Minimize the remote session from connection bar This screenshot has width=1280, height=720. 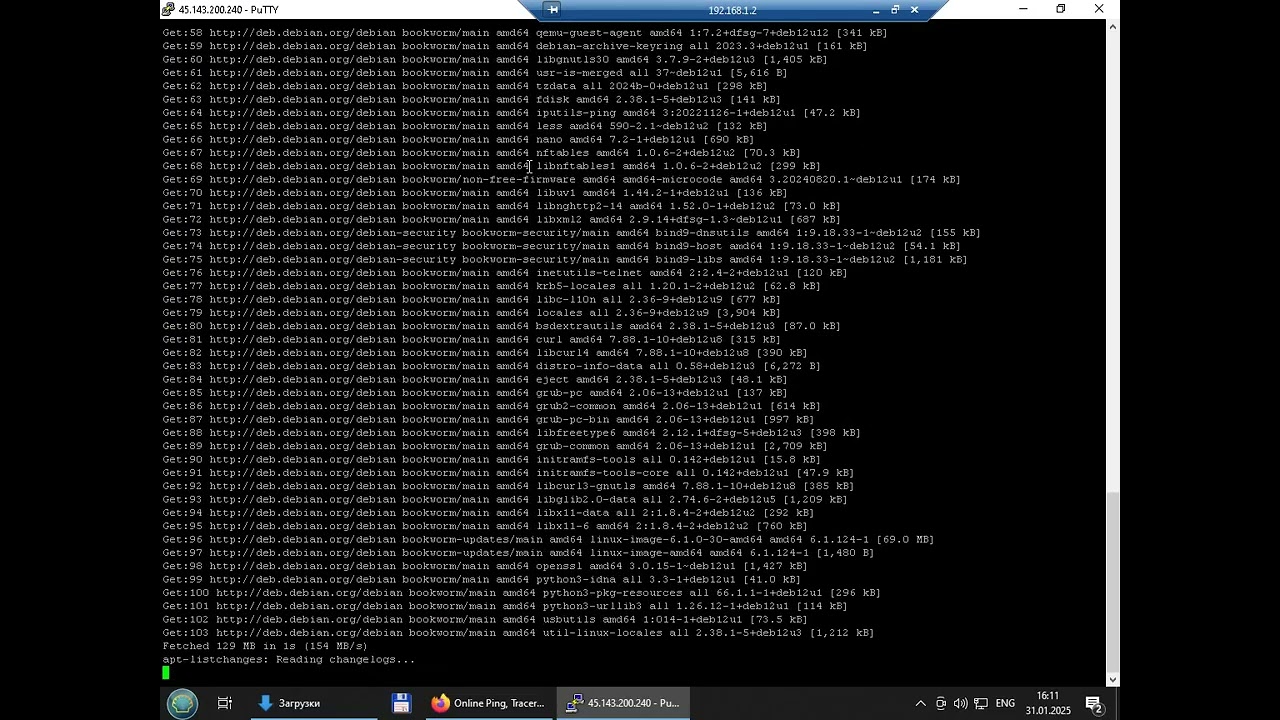click(x=876, y=10)
